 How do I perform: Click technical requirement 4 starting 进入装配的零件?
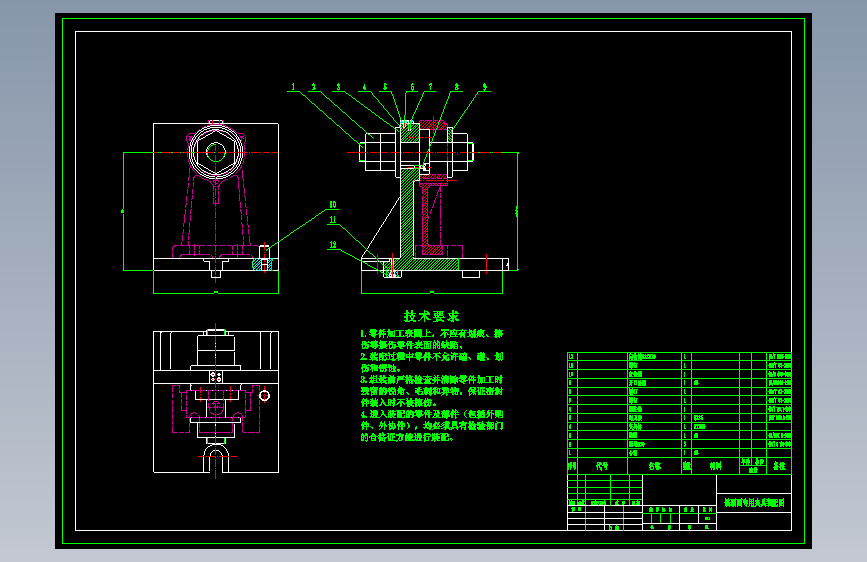point(431,425)
